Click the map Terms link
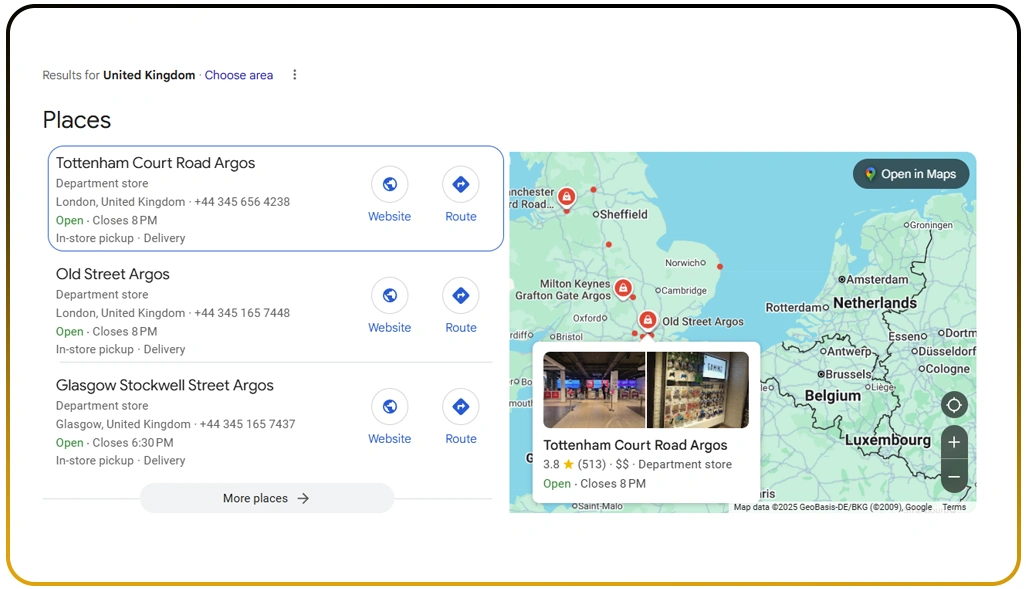Image resolution: width=1026 pixels, height=589 pixels. [x=954, y=507]
